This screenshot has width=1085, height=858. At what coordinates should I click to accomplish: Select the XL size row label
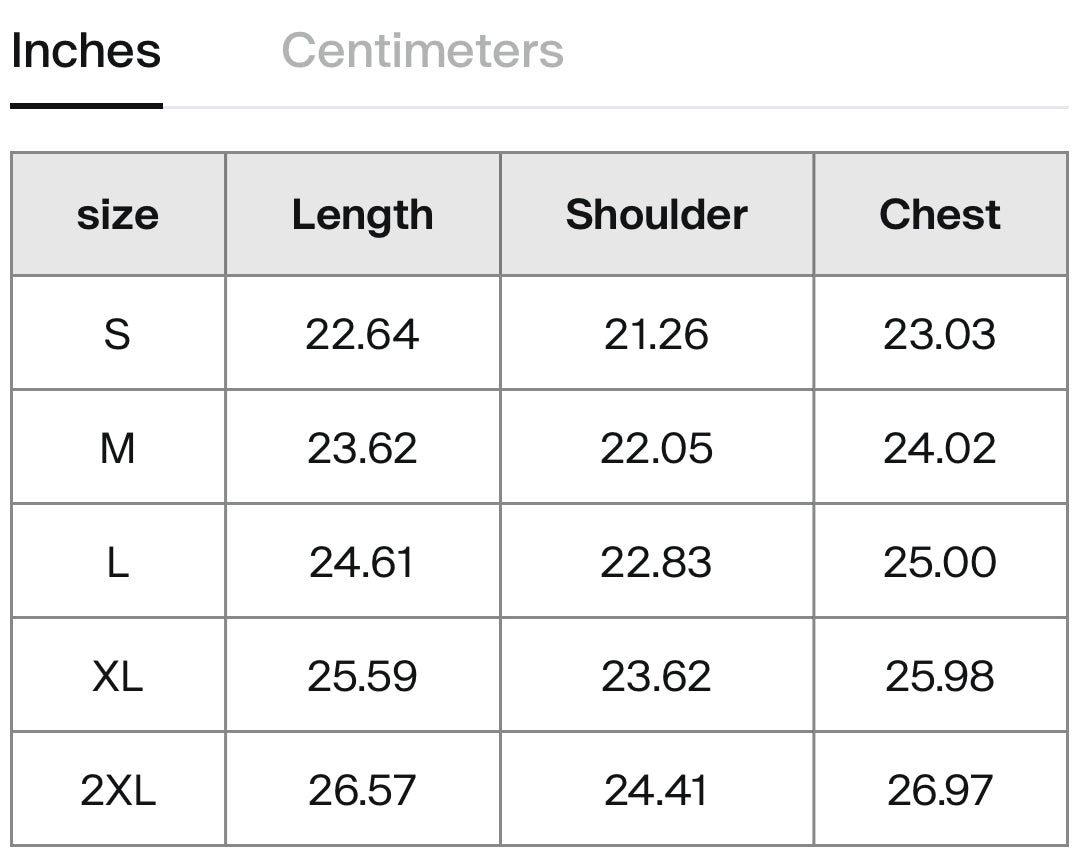pos(118,676)
